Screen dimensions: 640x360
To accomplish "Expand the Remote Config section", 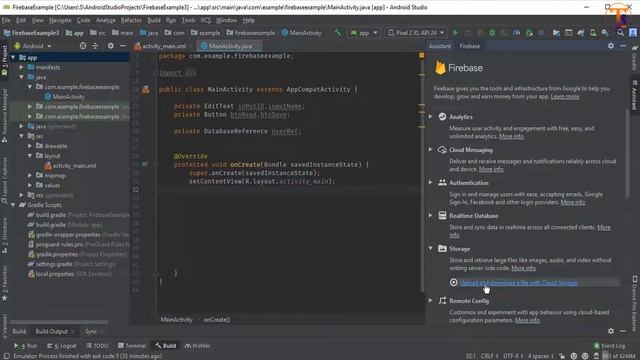I will pos(431,300).
